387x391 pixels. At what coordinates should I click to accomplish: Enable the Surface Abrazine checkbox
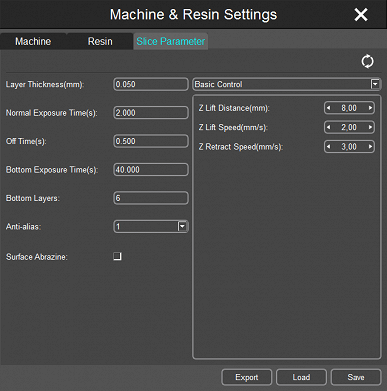tap(117, 256)
